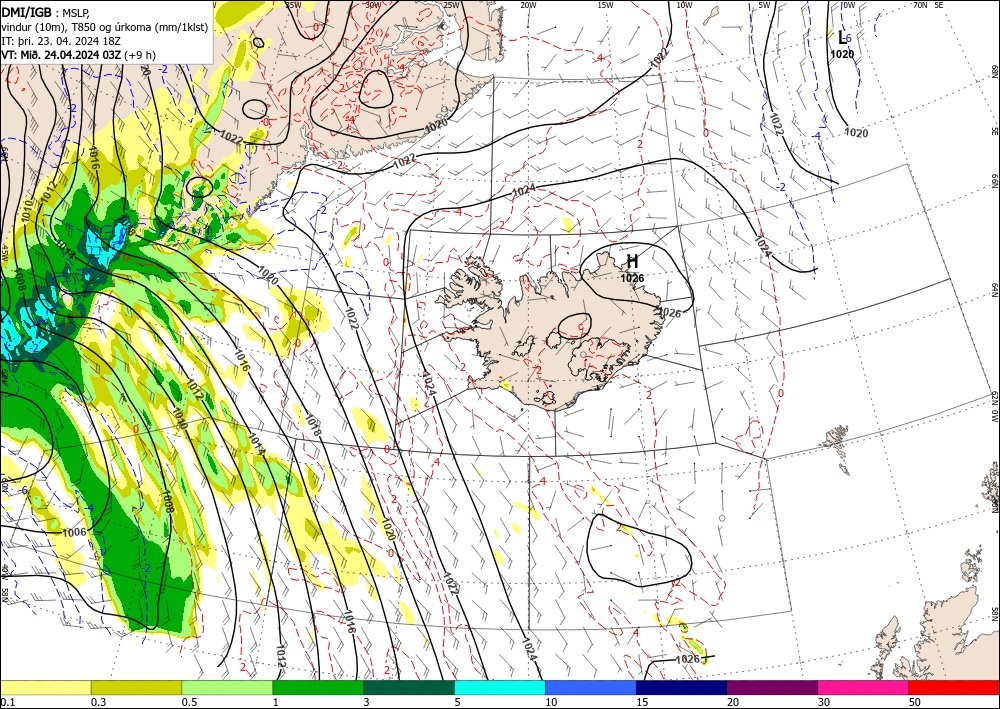Screen dimensions: 1000x709
Task: Click the '1026' value beneath the H symbol
Action: click(632, 278)
